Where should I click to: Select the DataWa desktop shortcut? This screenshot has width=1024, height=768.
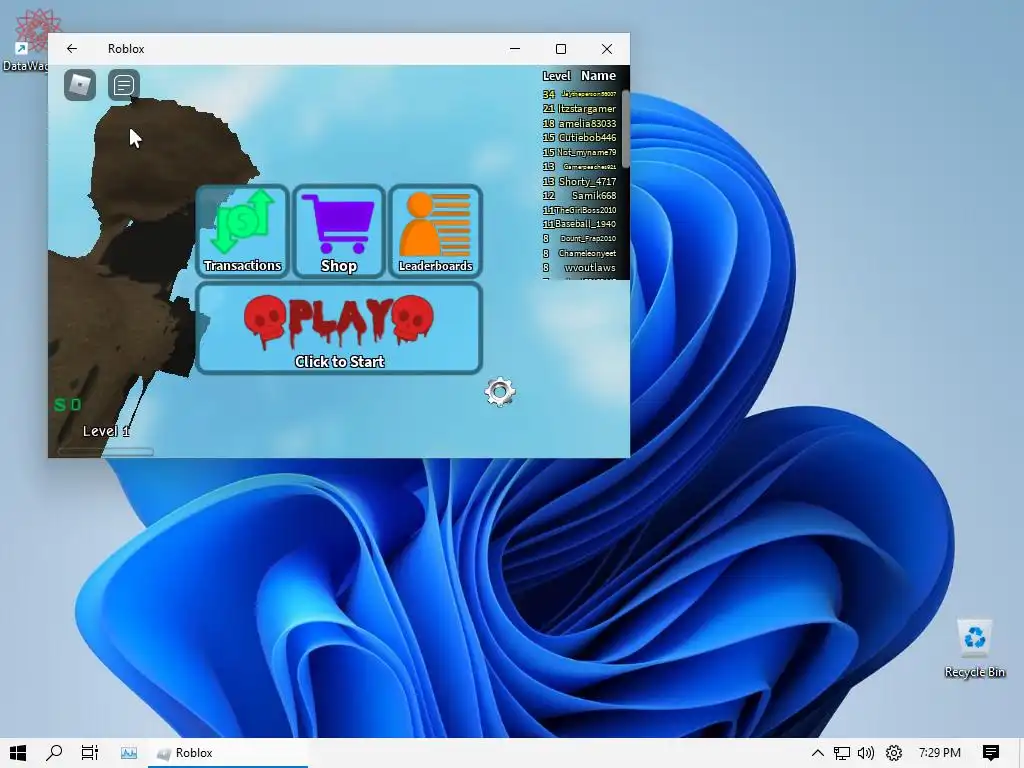(x=25, y=40)
